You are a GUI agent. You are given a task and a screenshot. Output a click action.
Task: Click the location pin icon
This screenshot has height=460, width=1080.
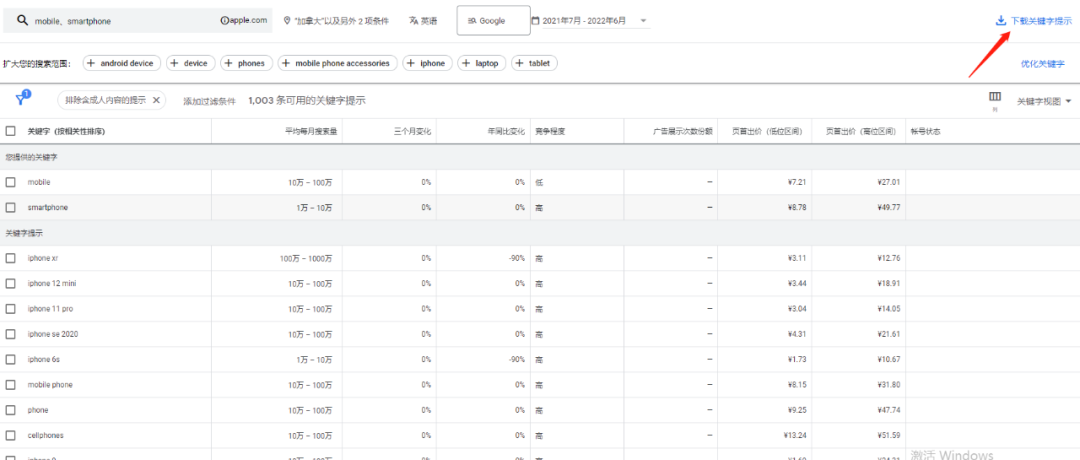(287, 21)
